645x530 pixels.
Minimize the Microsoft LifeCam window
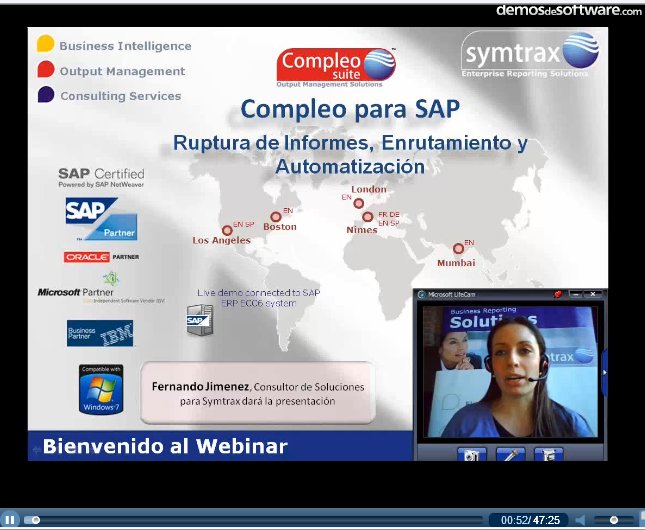(x=576, y=294)
